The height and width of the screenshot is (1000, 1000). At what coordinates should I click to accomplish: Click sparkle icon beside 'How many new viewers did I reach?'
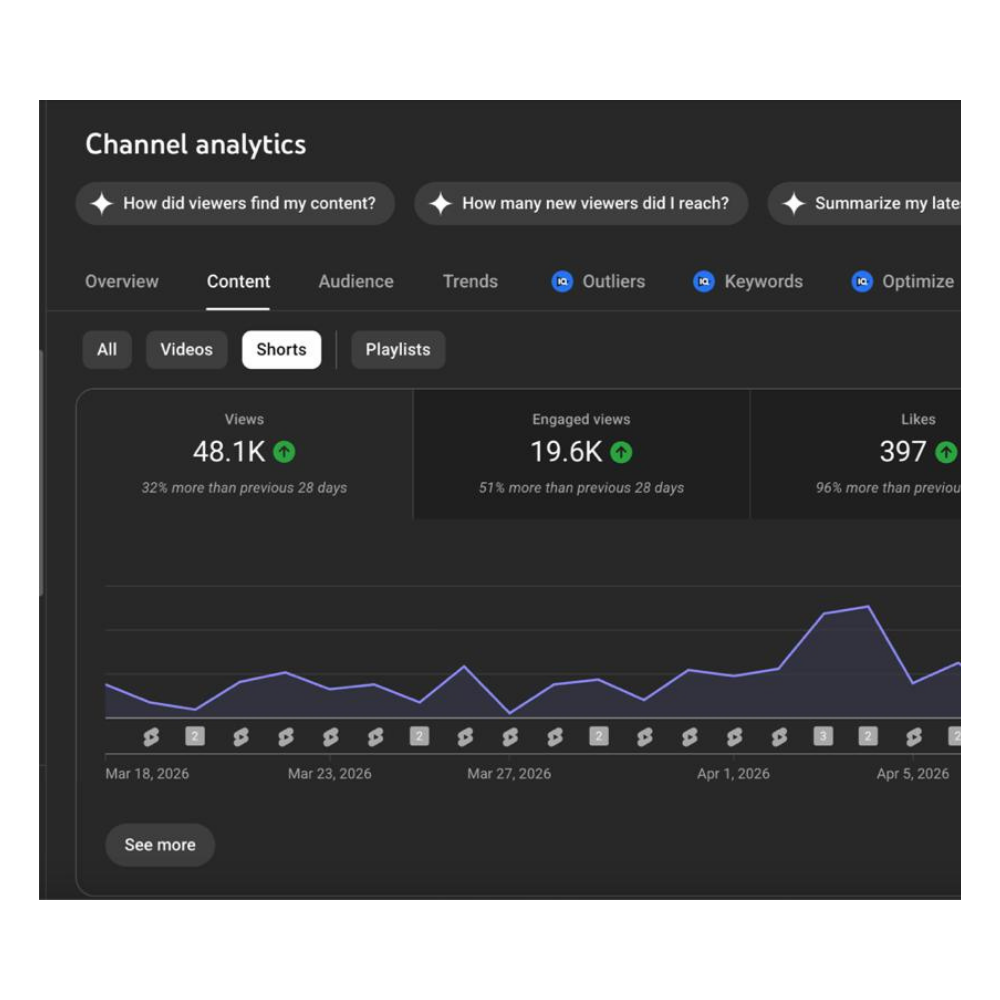tap(441, 203)
